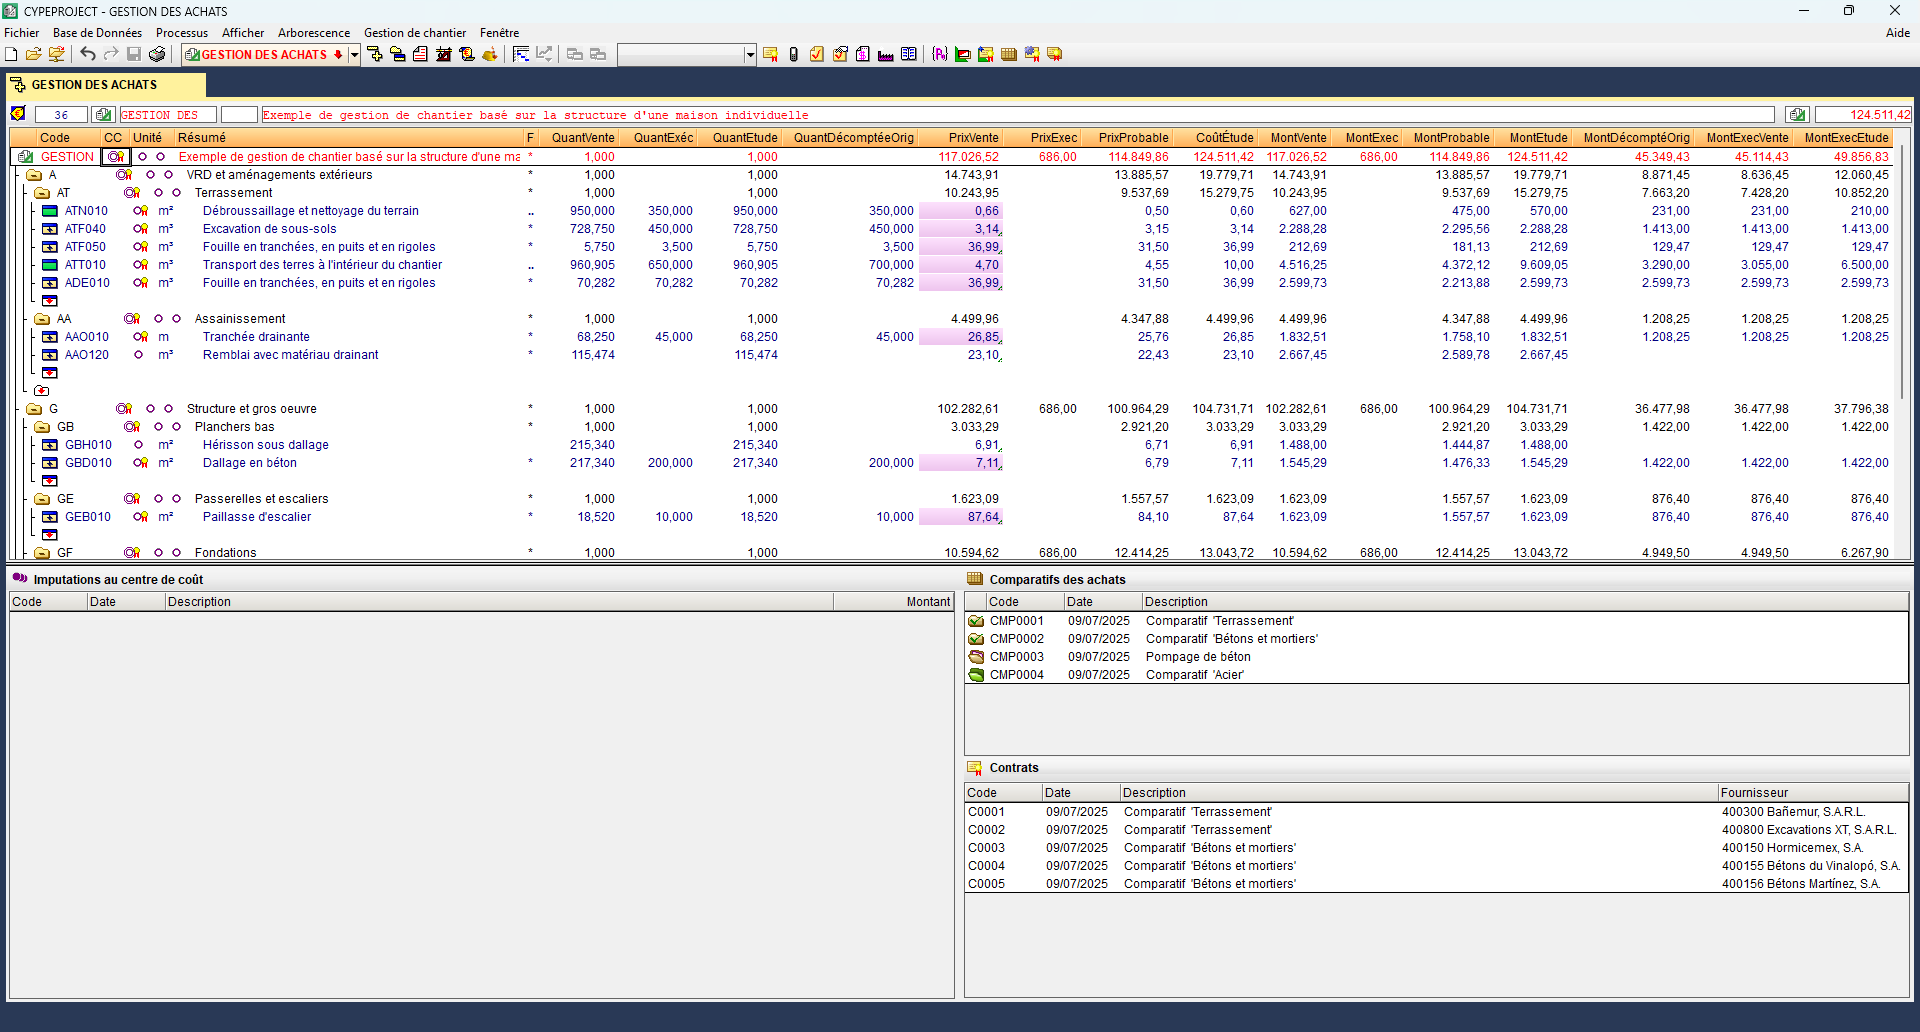Click the CMP0003 comparatif icon
Viewport: 1920px width, 1032px height.
(976, 657)
